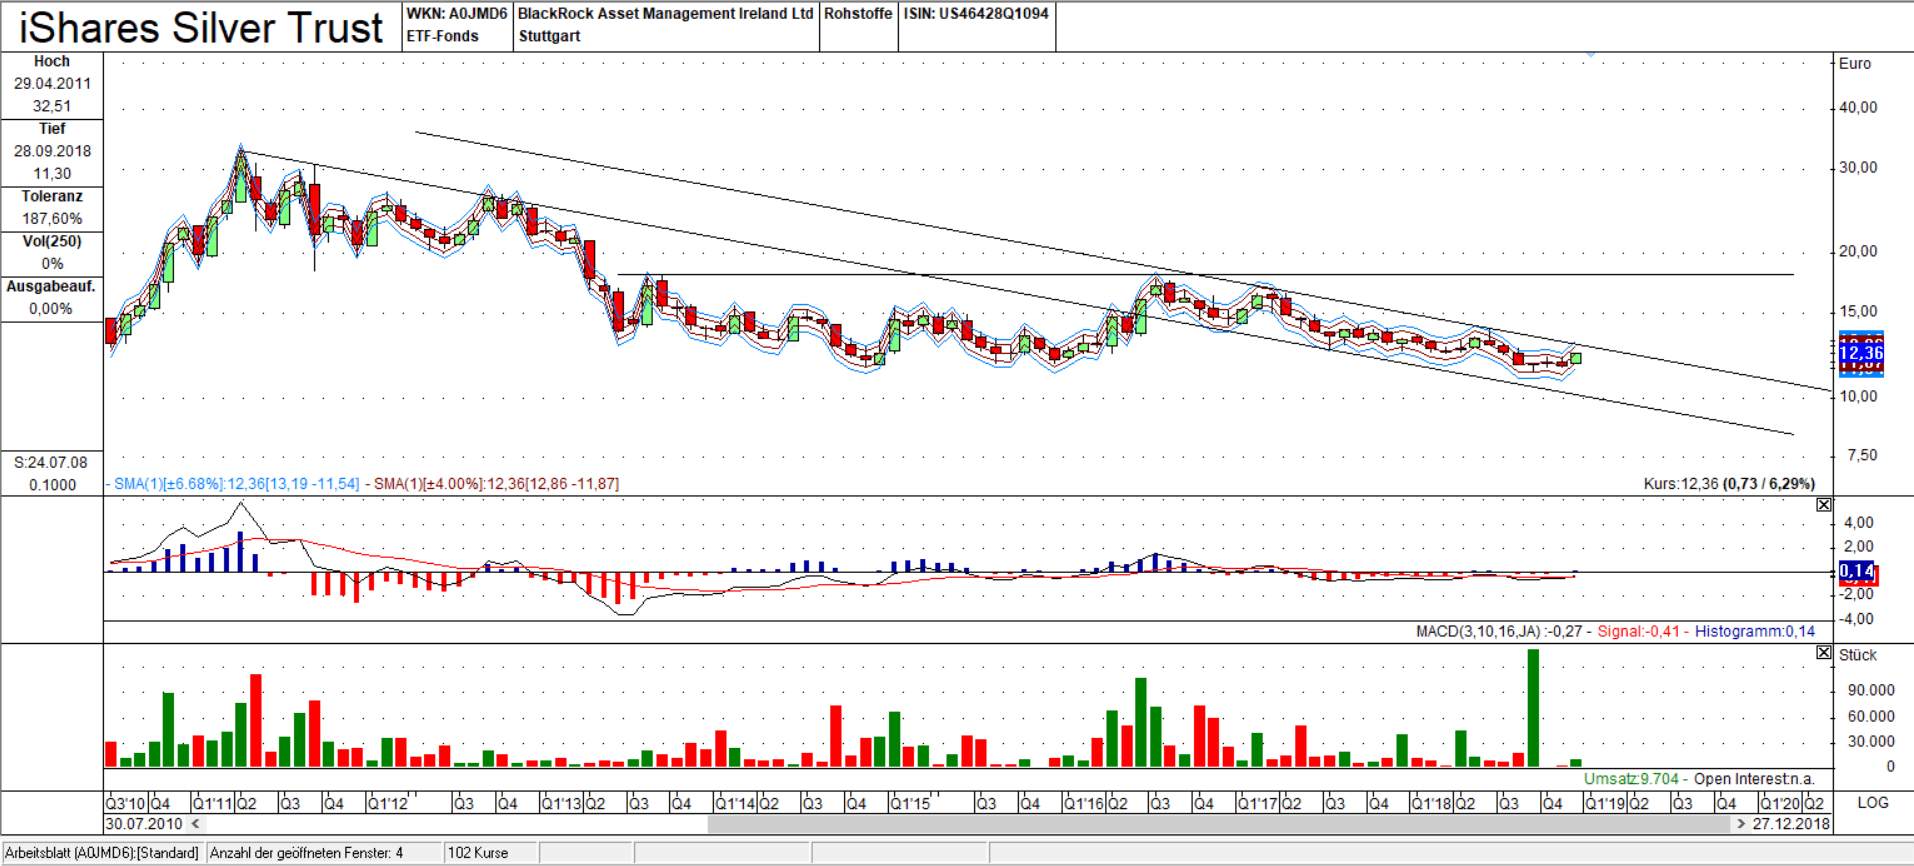Click the Vol(250) value 0%

(x=52, y=263)
